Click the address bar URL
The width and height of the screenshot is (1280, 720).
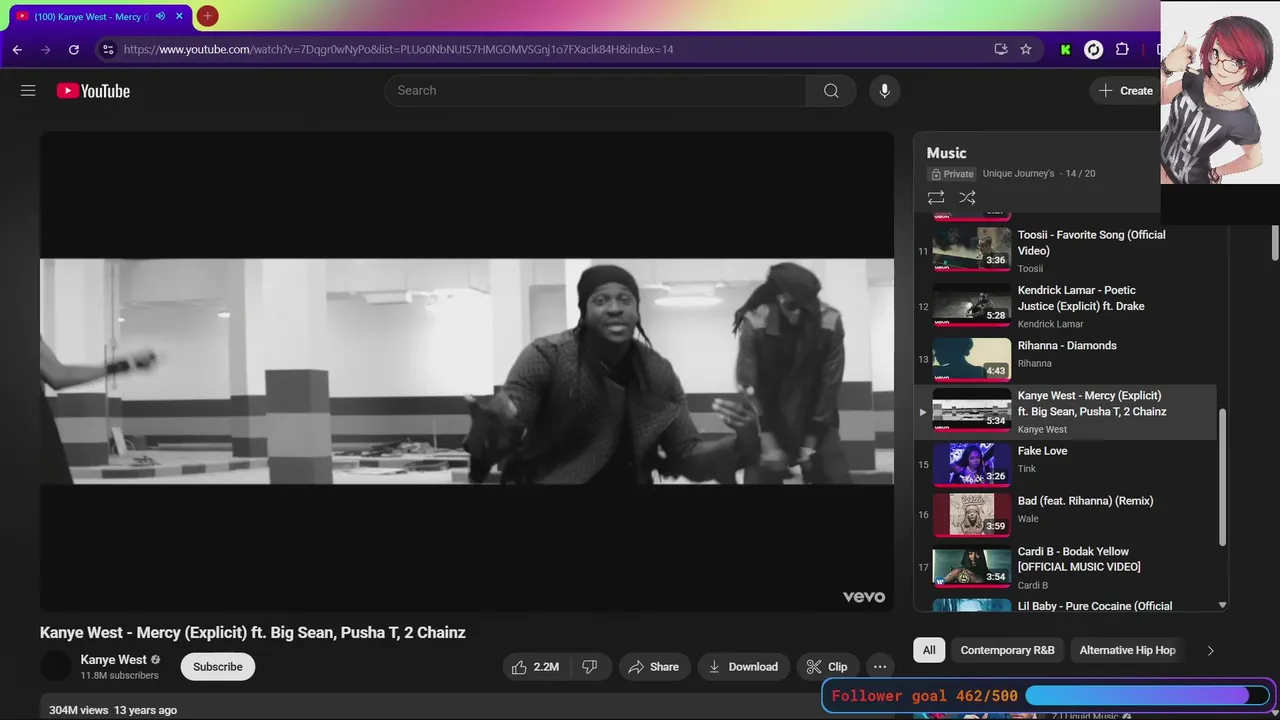398,49
